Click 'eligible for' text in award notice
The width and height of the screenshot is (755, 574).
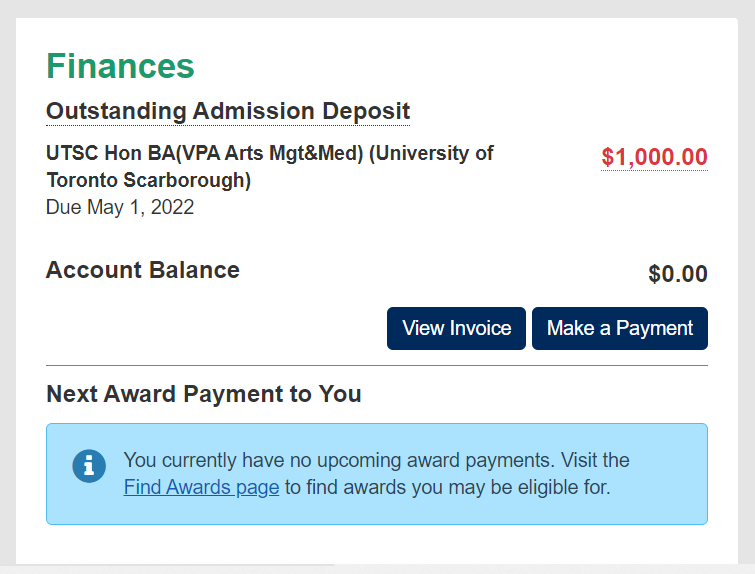[x=564, y=487]
